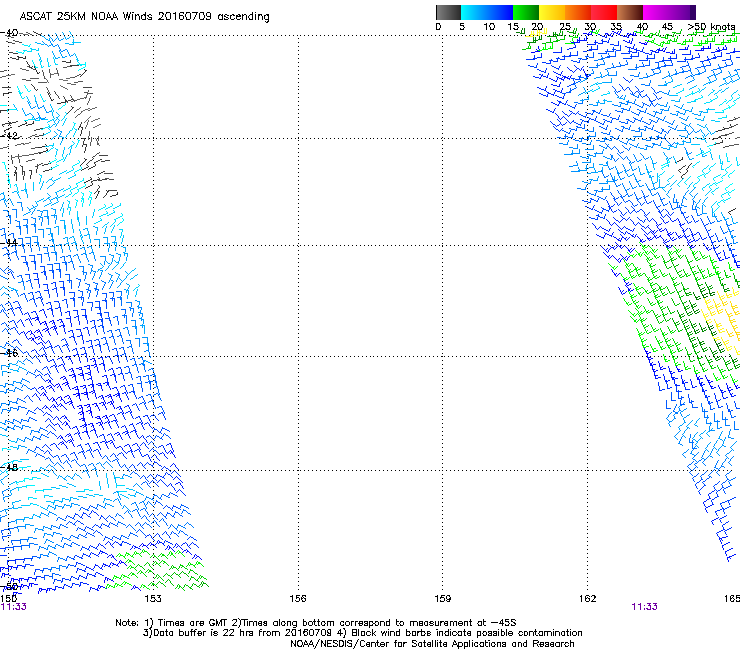This screenshot has width=740, height=650.
Task: Select the brown 35-40 knots legend swatch
Action: click(x=630, y=12)
